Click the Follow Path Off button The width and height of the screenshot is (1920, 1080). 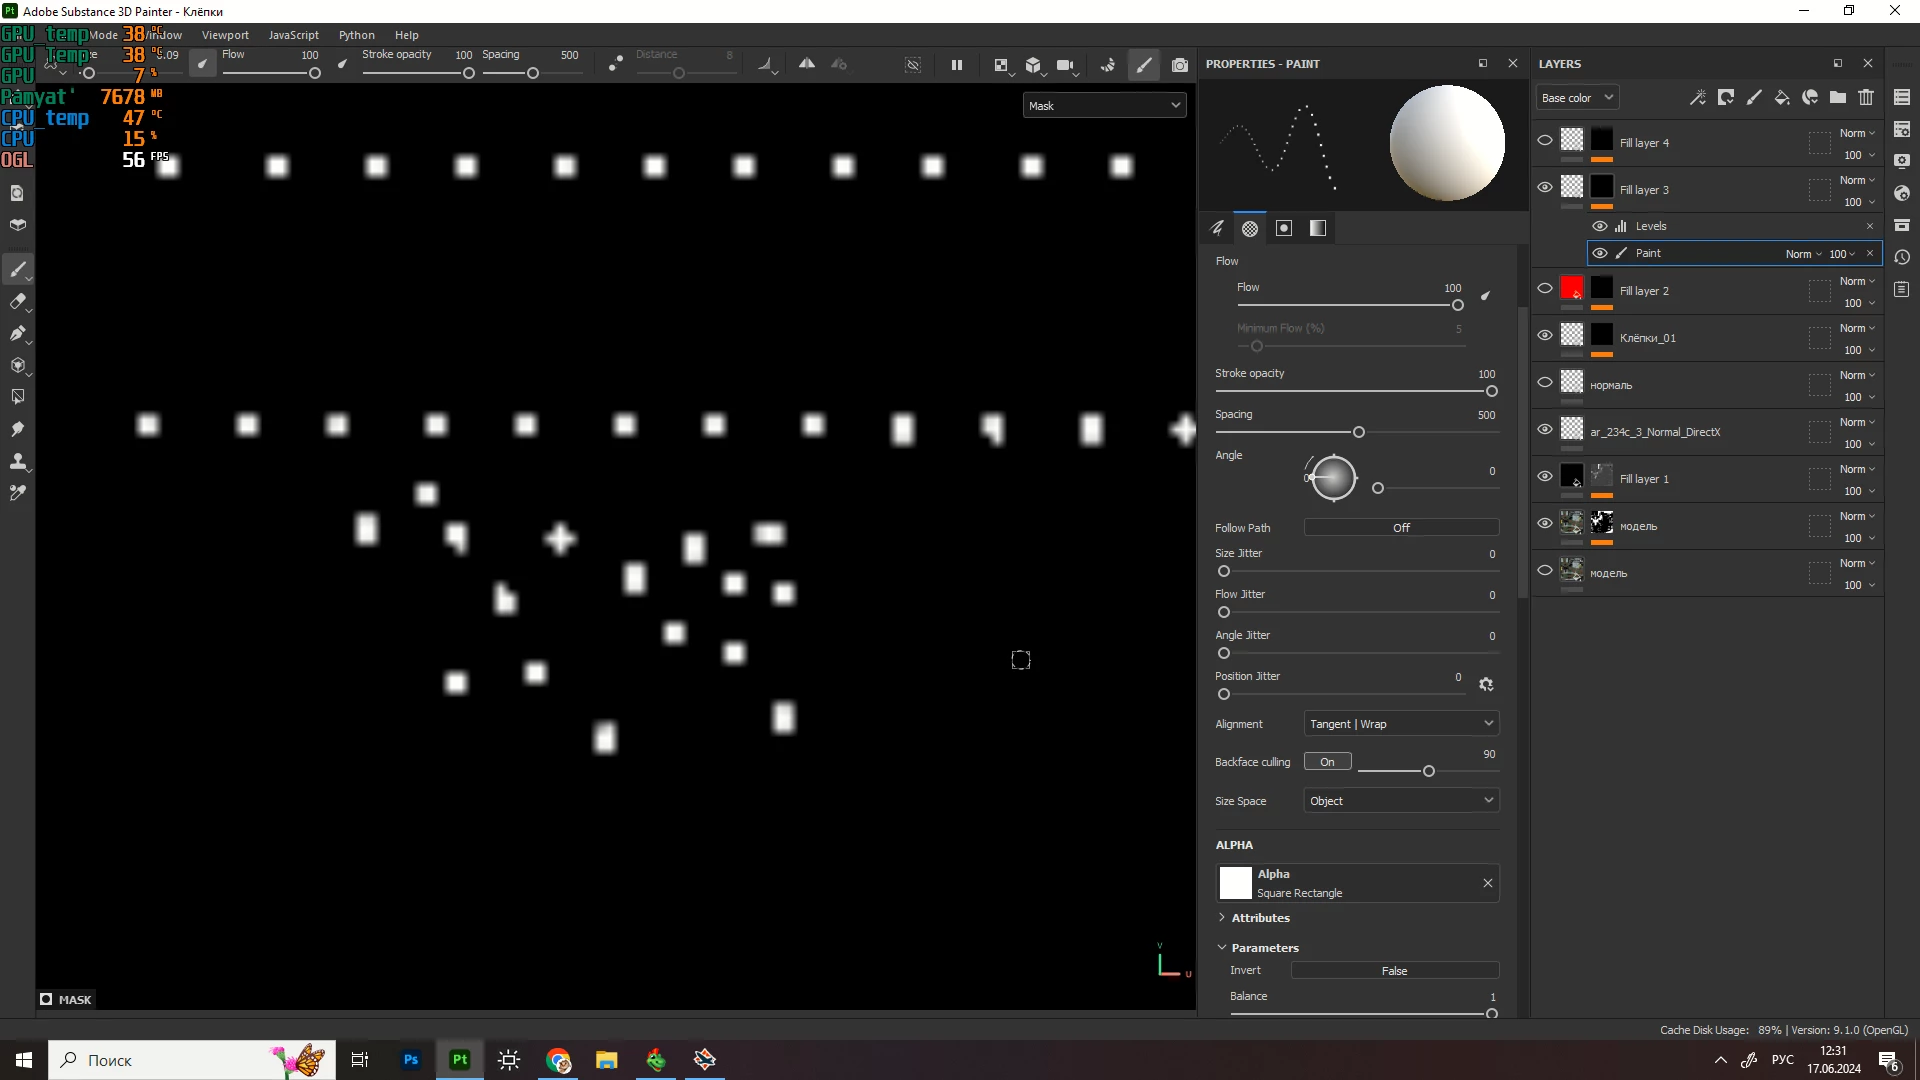tap(1401, 528)
